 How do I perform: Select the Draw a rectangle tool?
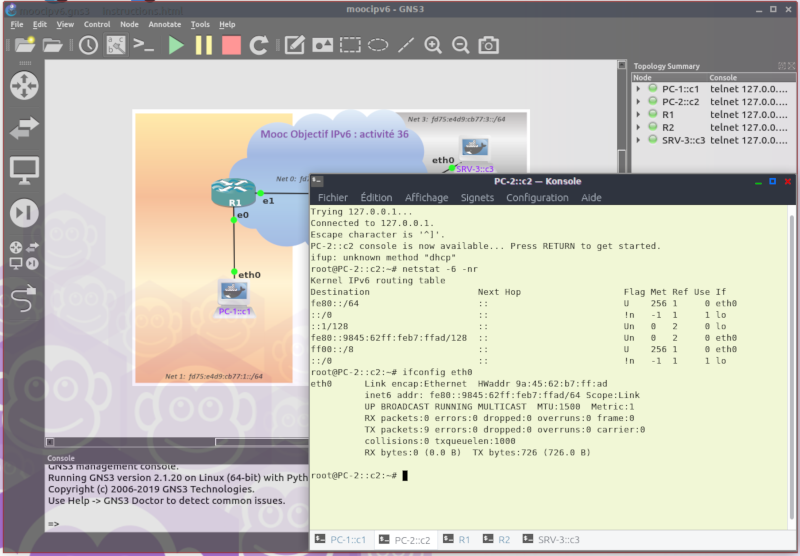350,45
